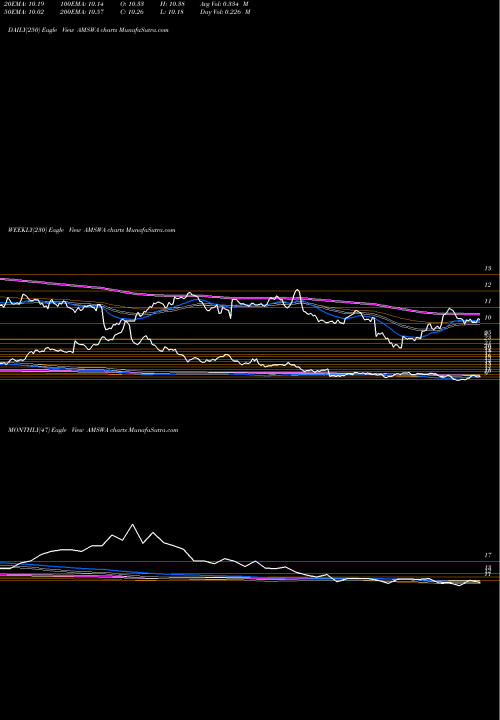Viewport: 500px width, 720px height.
Task: Click the WEEKLY(250) Eagle View chart title
Action: point(91,230)
